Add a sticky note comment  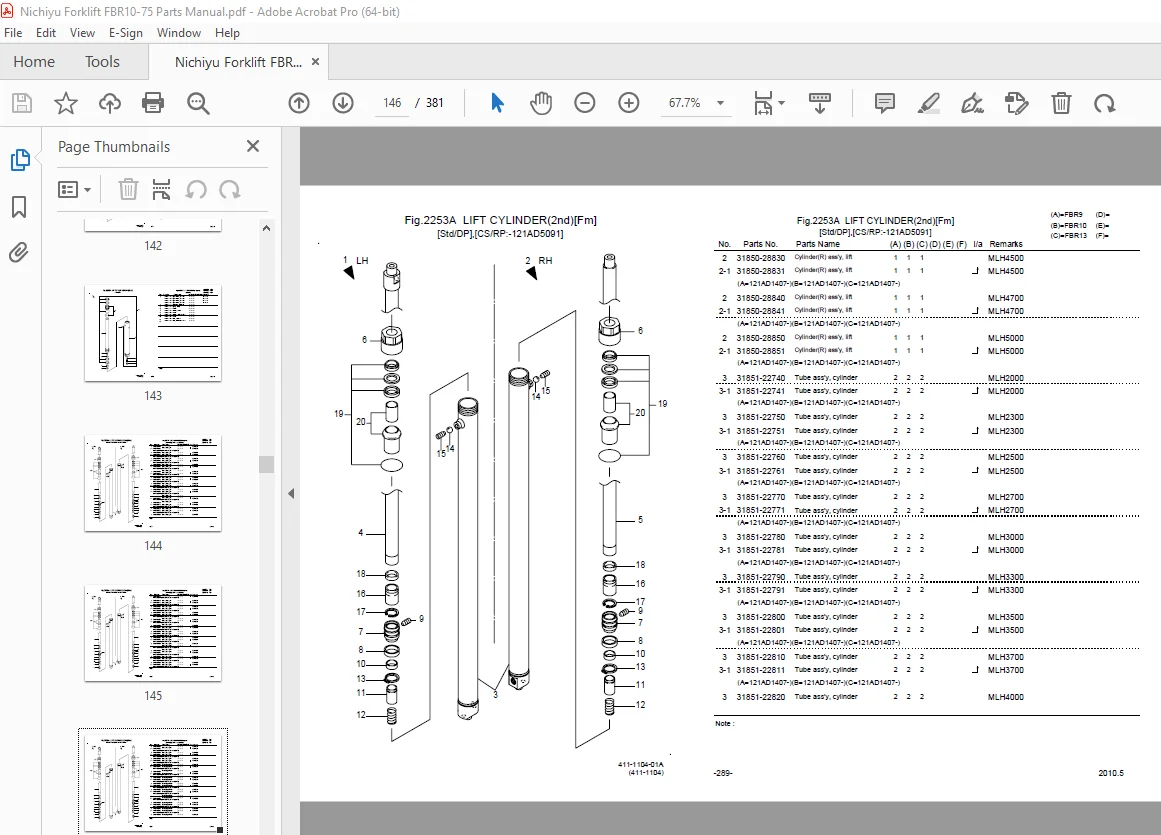point(885,103)
